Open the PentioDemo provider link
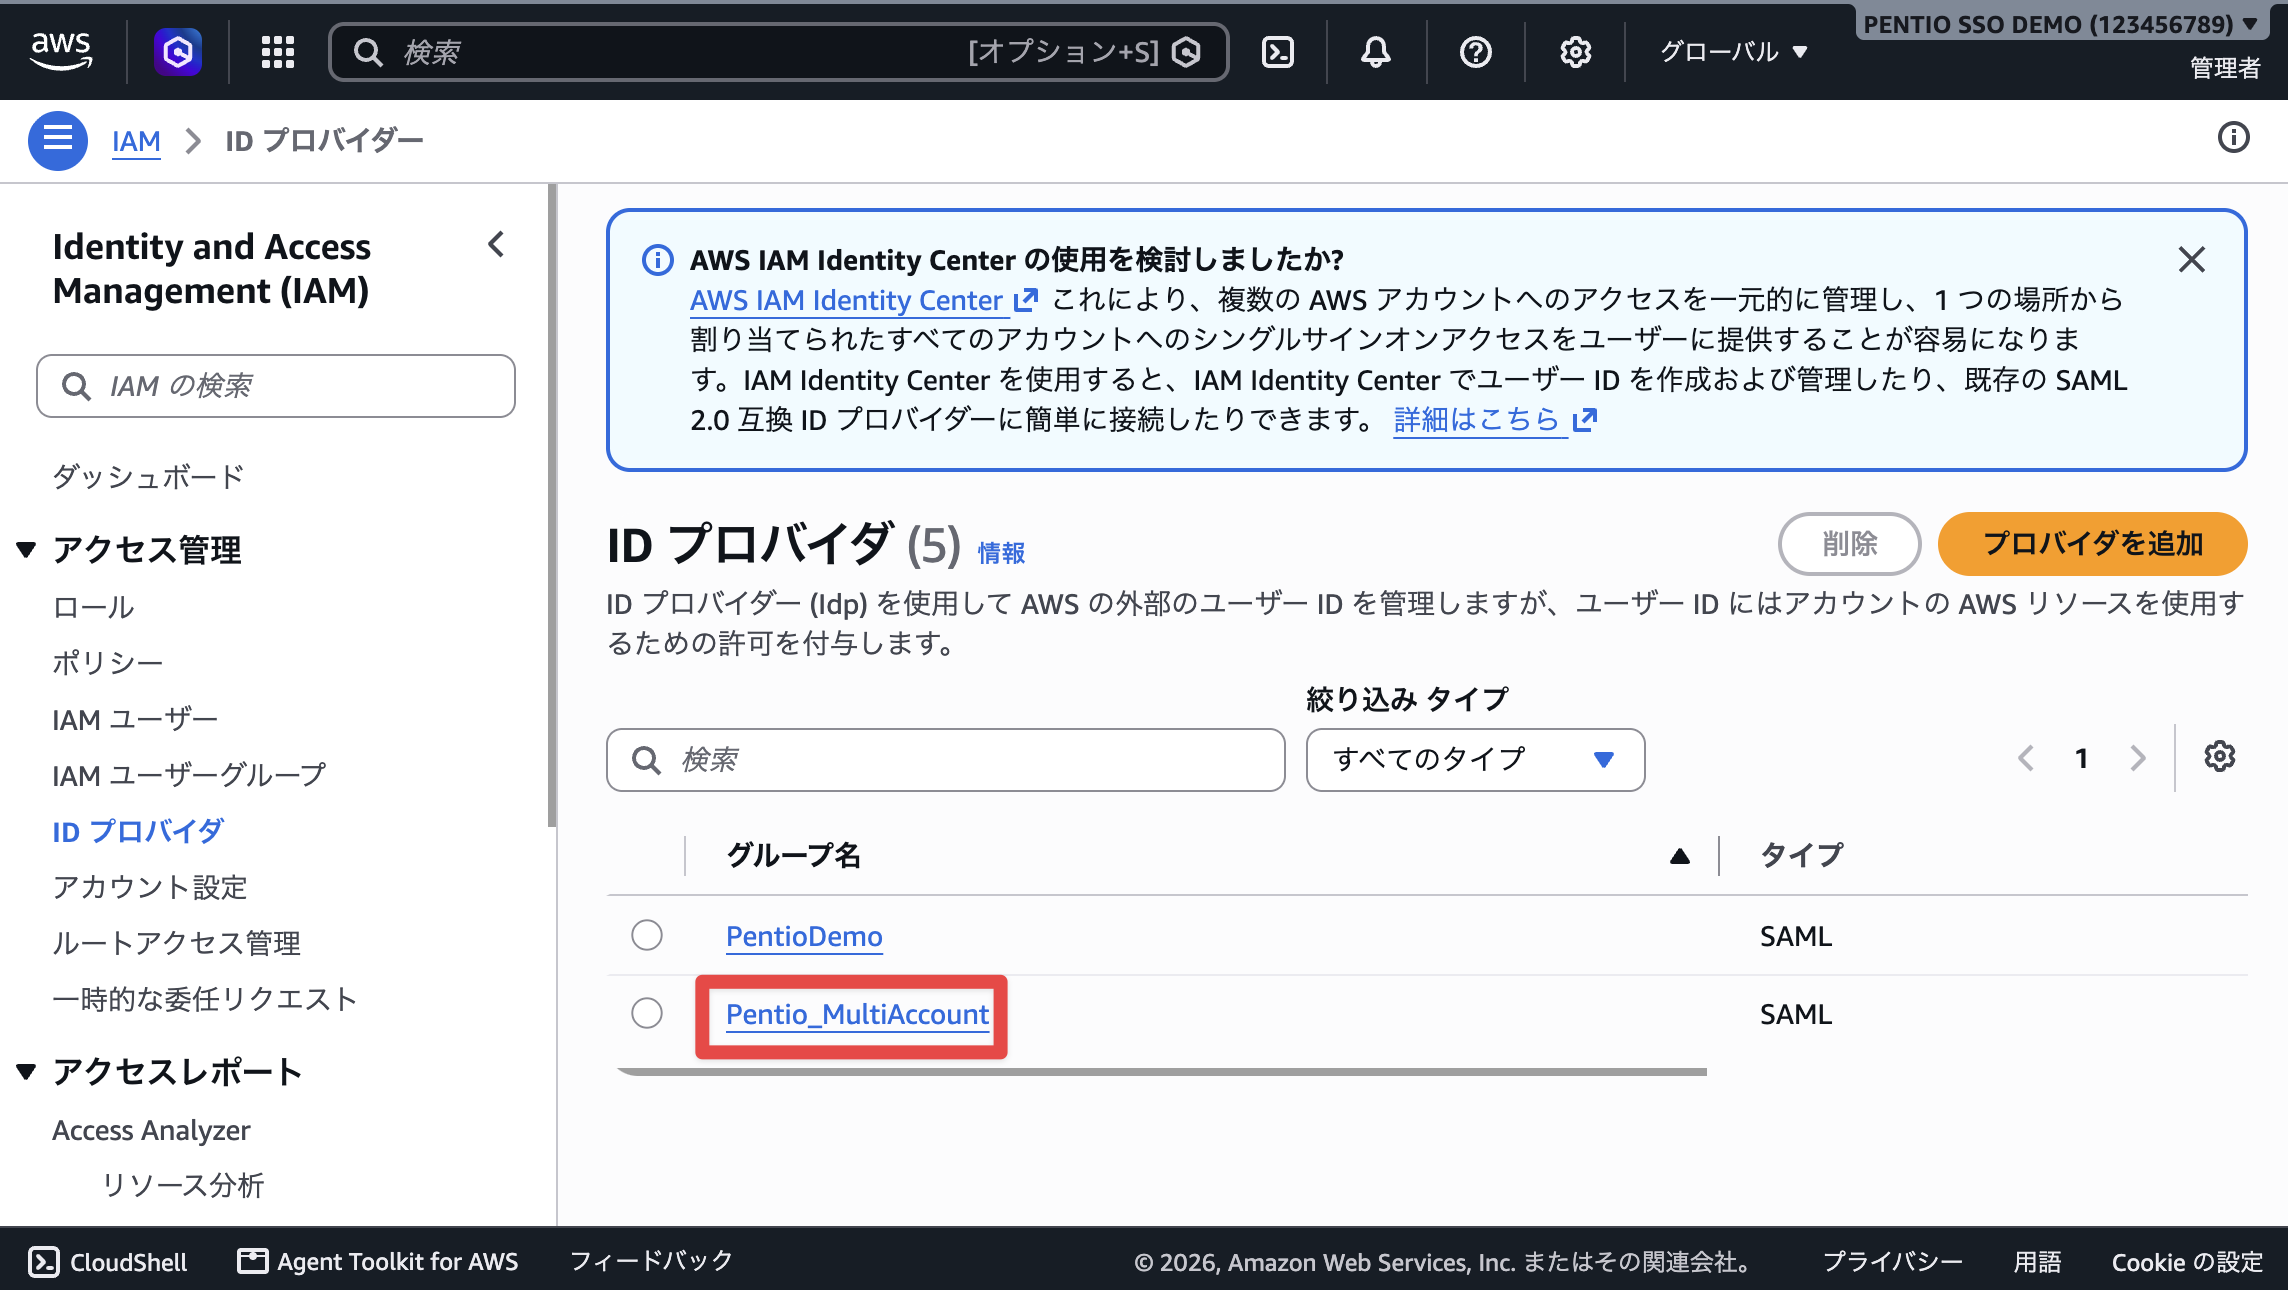The image size is (2288, 1290). (x=804, y=936)
